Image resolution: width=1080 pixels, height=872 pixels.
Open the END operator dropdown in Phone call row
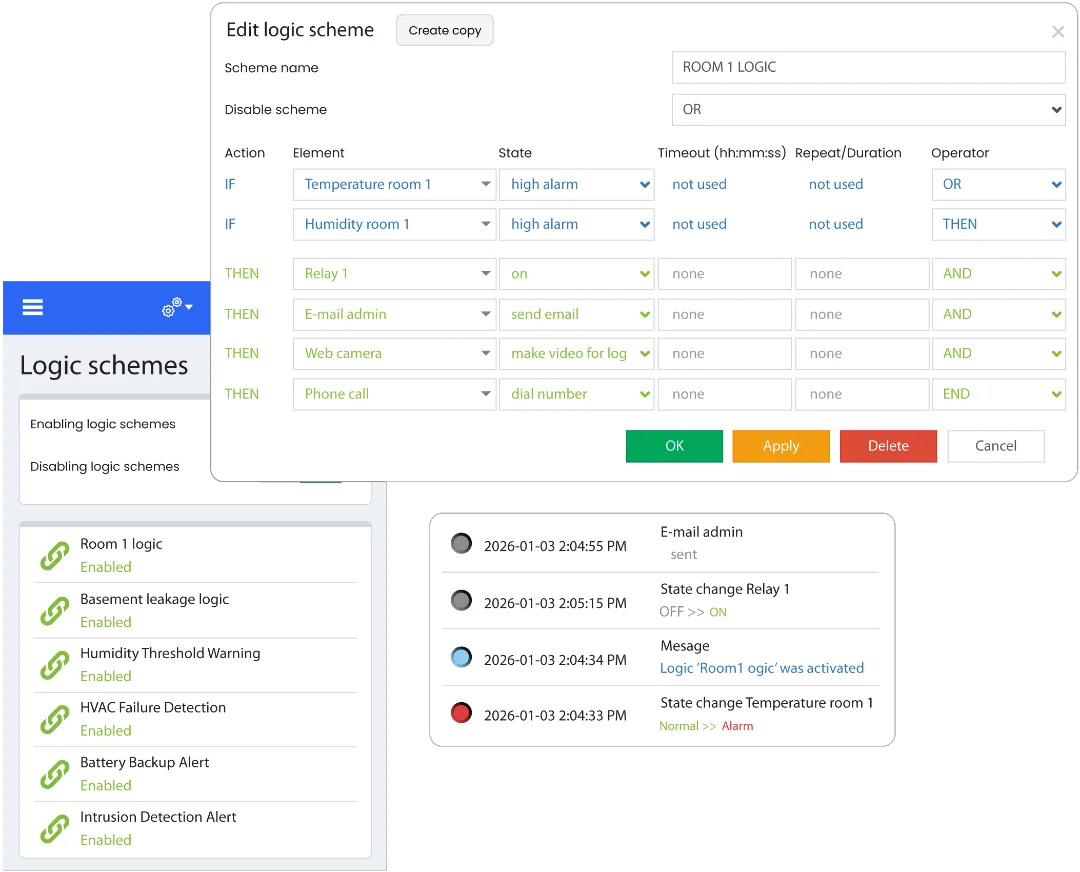[x=999, y=395]
